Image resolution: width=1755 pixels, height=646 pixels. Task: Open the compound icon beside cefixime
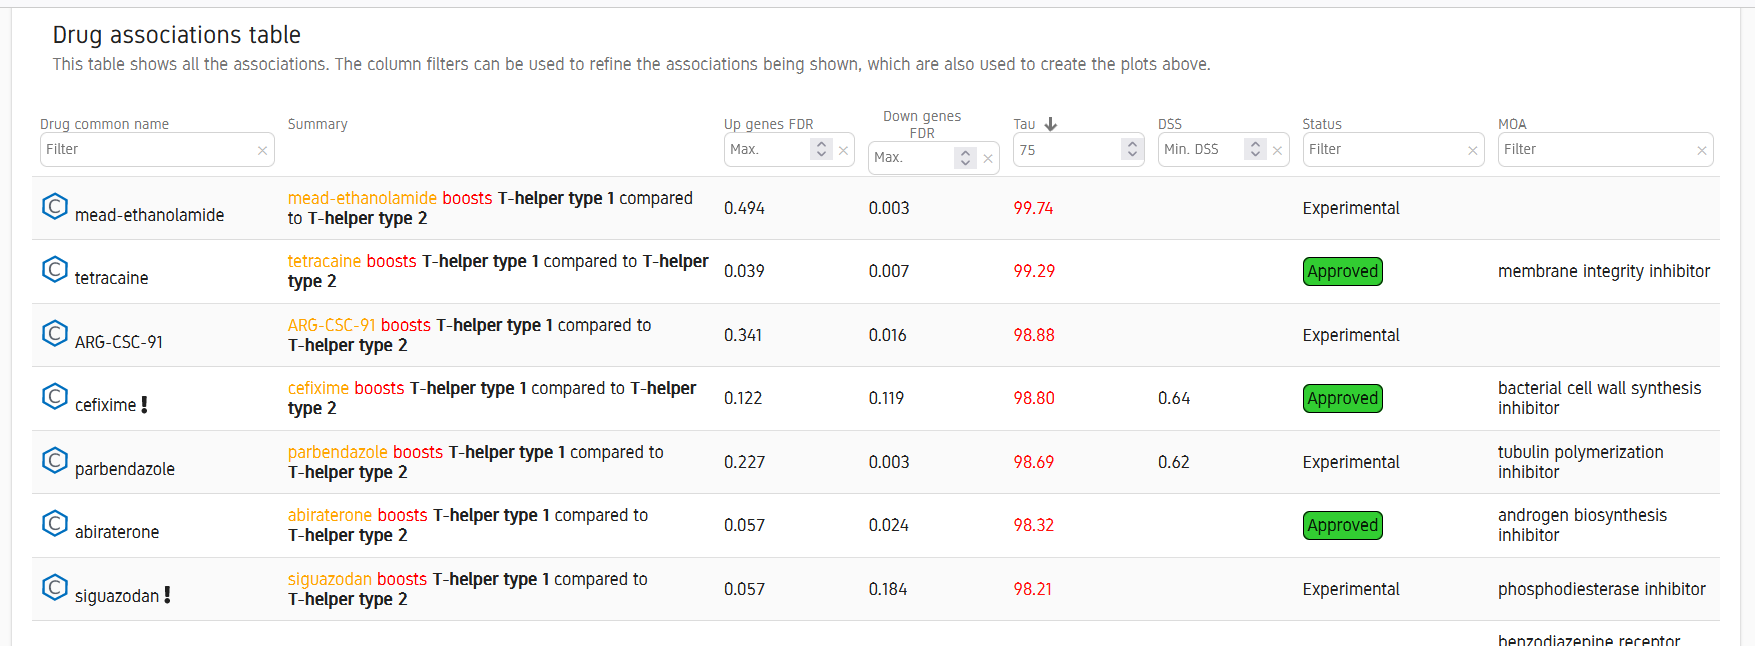click(x=55, y=397)
